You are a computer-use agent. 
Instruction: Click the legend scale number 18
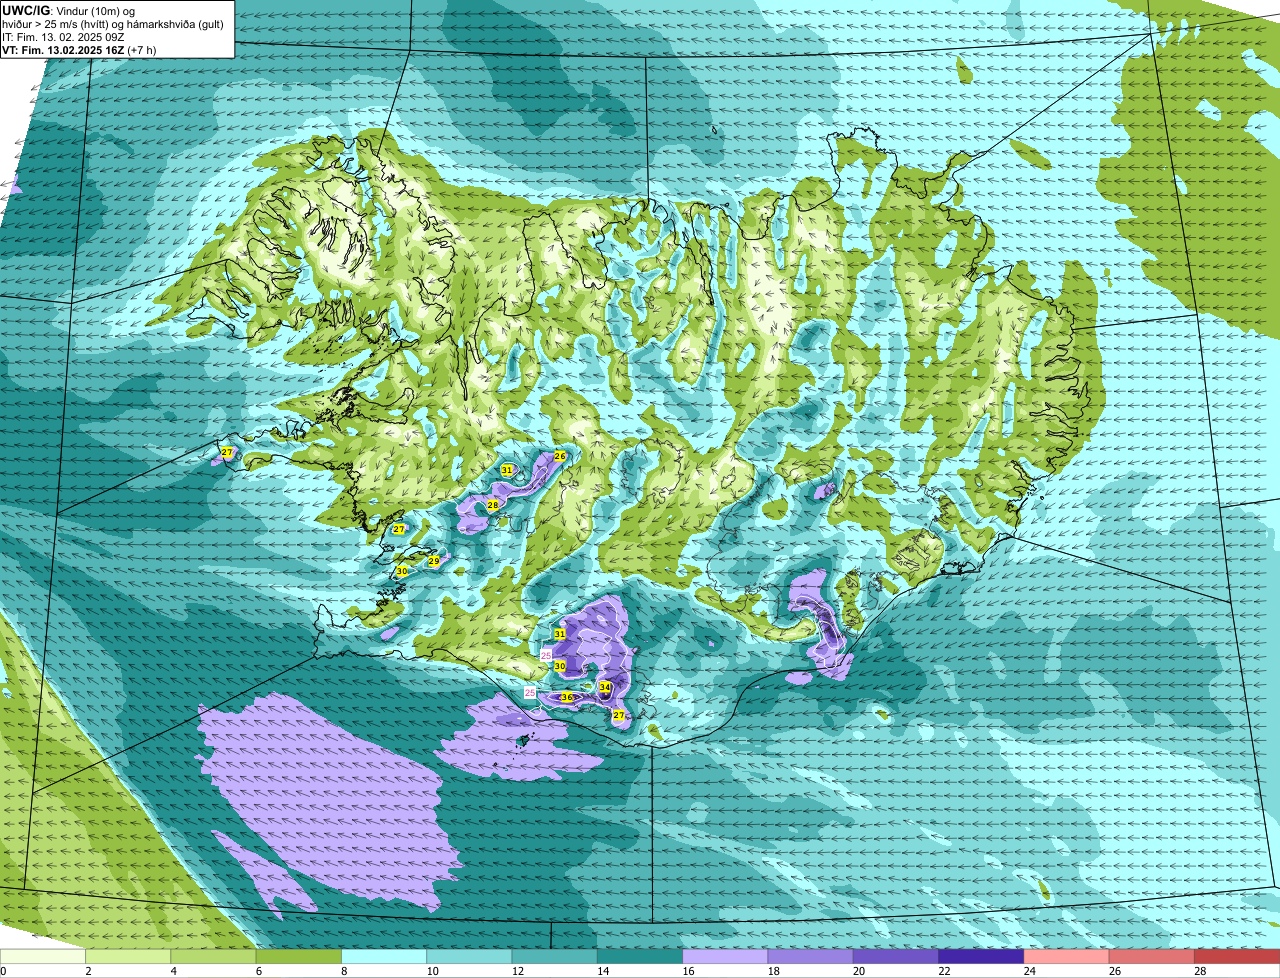coord(773,971)
